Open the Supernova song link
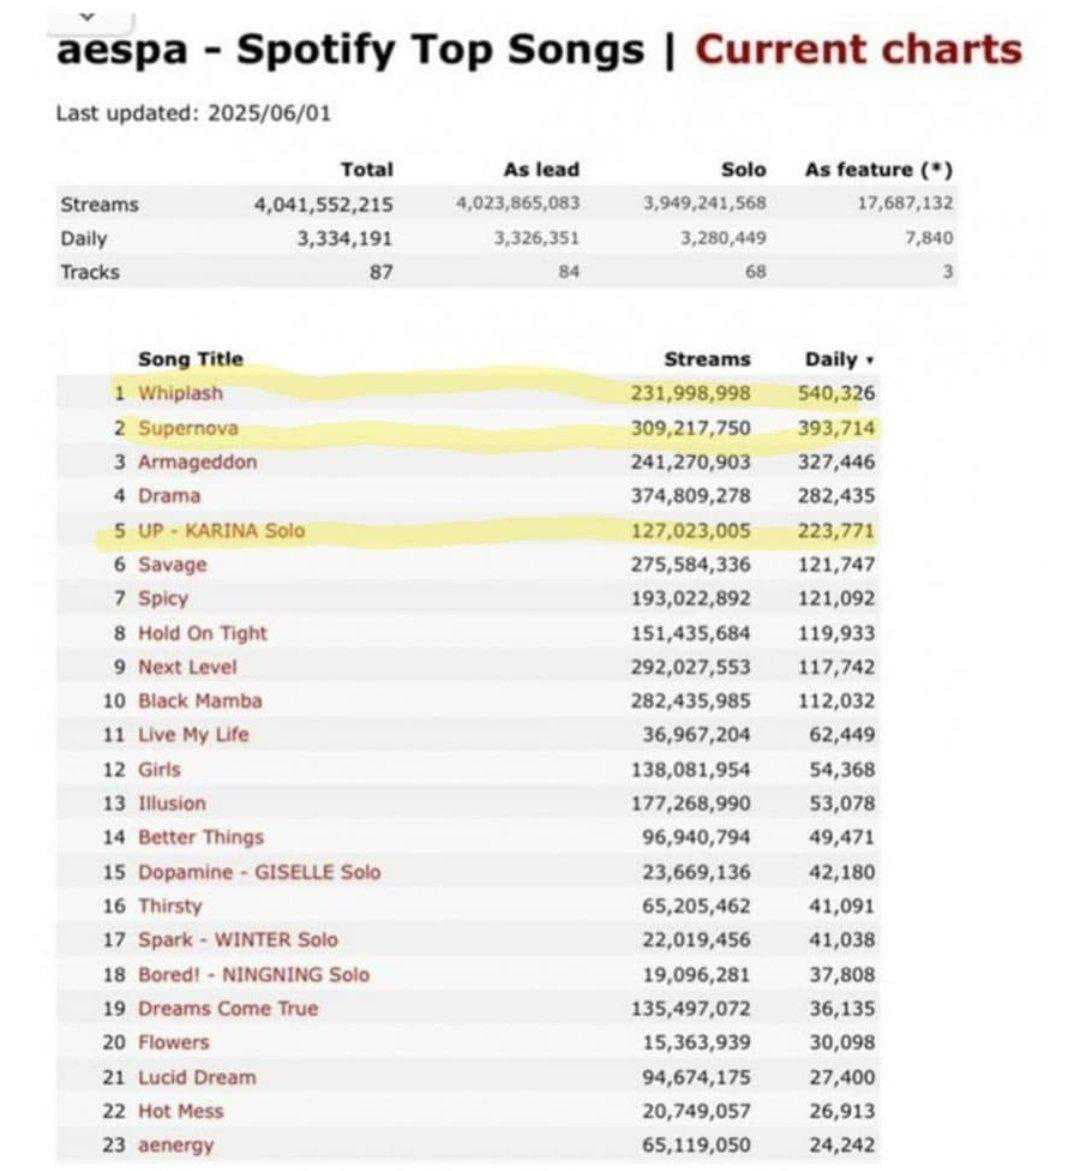Screen dimensions: 1080x1171 coord(188,428)
